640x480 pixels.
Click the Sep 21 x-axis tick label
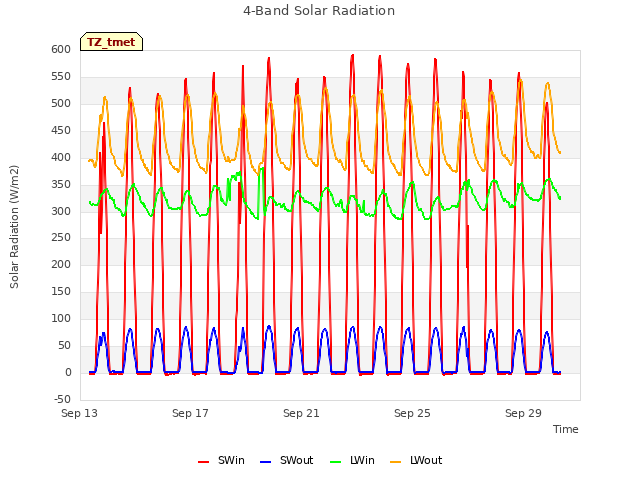coord(301,413)
